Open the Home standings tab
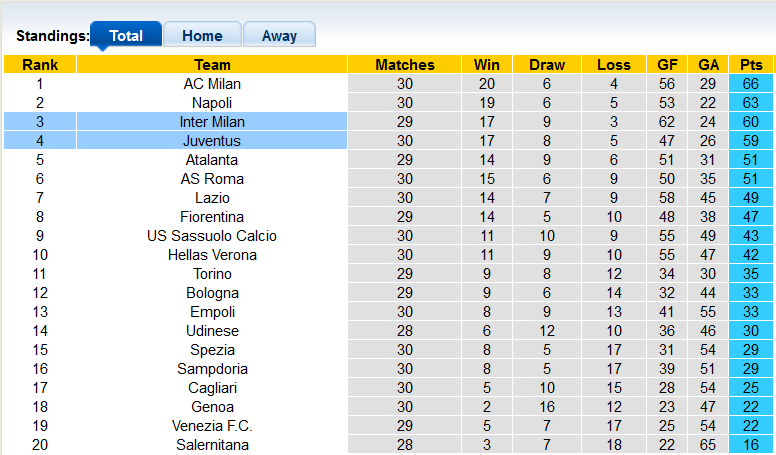The height and width of the screenshot is (455, 776). click(202, 35)
